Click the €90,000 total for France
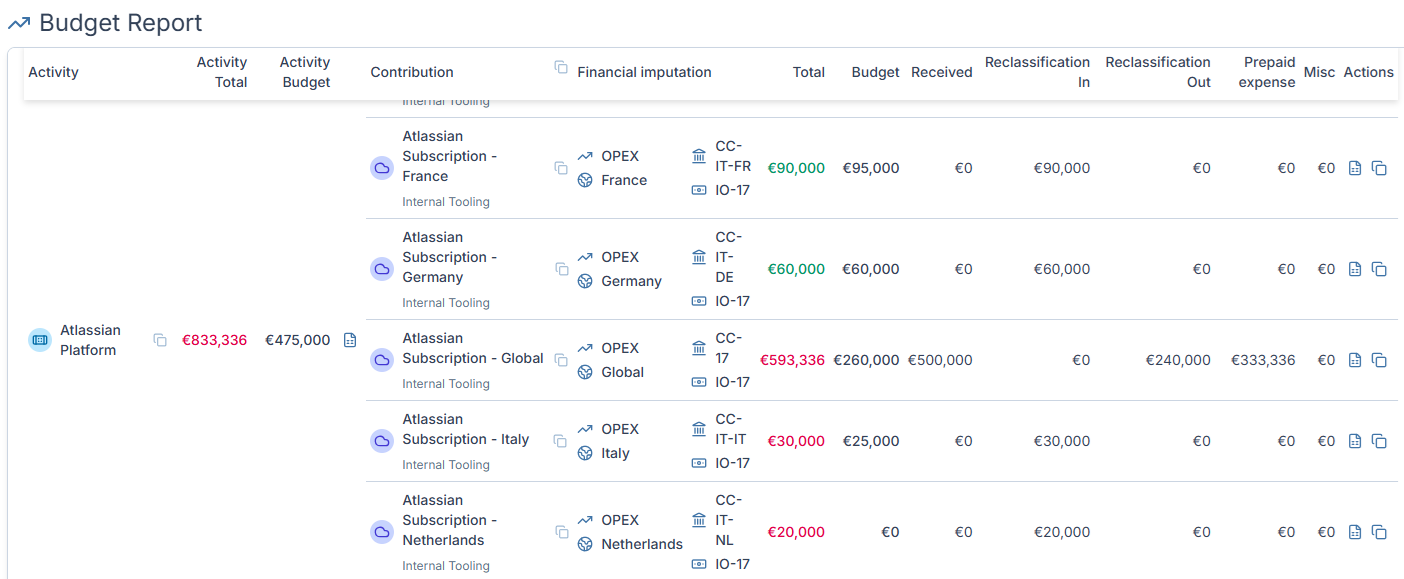 796,168
